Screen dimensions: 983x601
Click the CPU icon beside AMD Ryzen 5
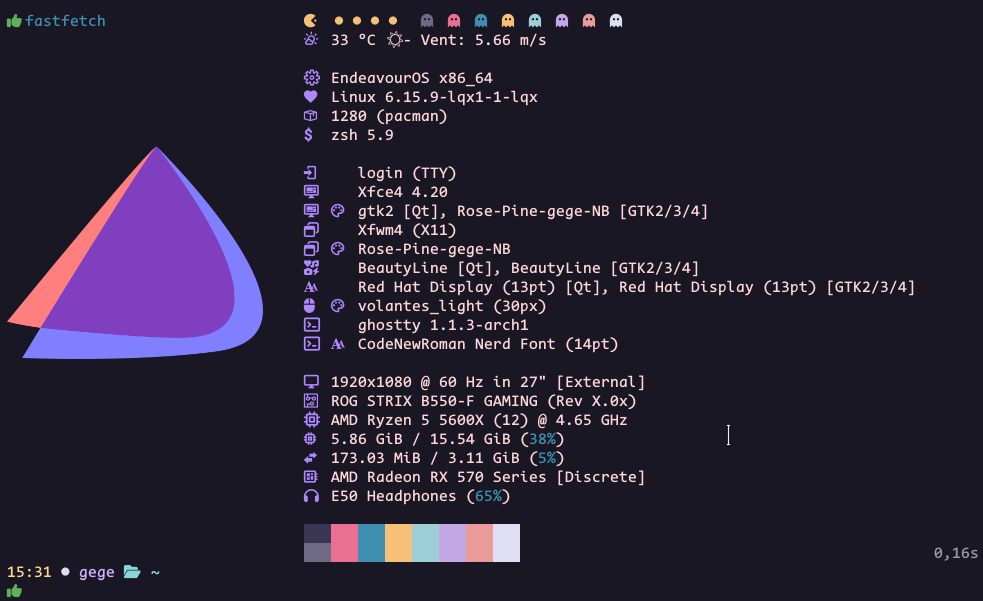(x=312, y=420)
